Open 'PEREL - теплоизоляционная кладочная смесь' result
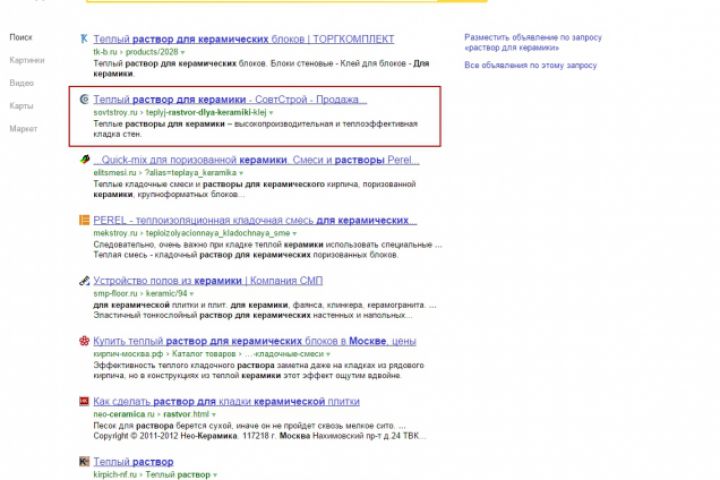This screenshot has width=720, height=480. [x=255, y=220]
